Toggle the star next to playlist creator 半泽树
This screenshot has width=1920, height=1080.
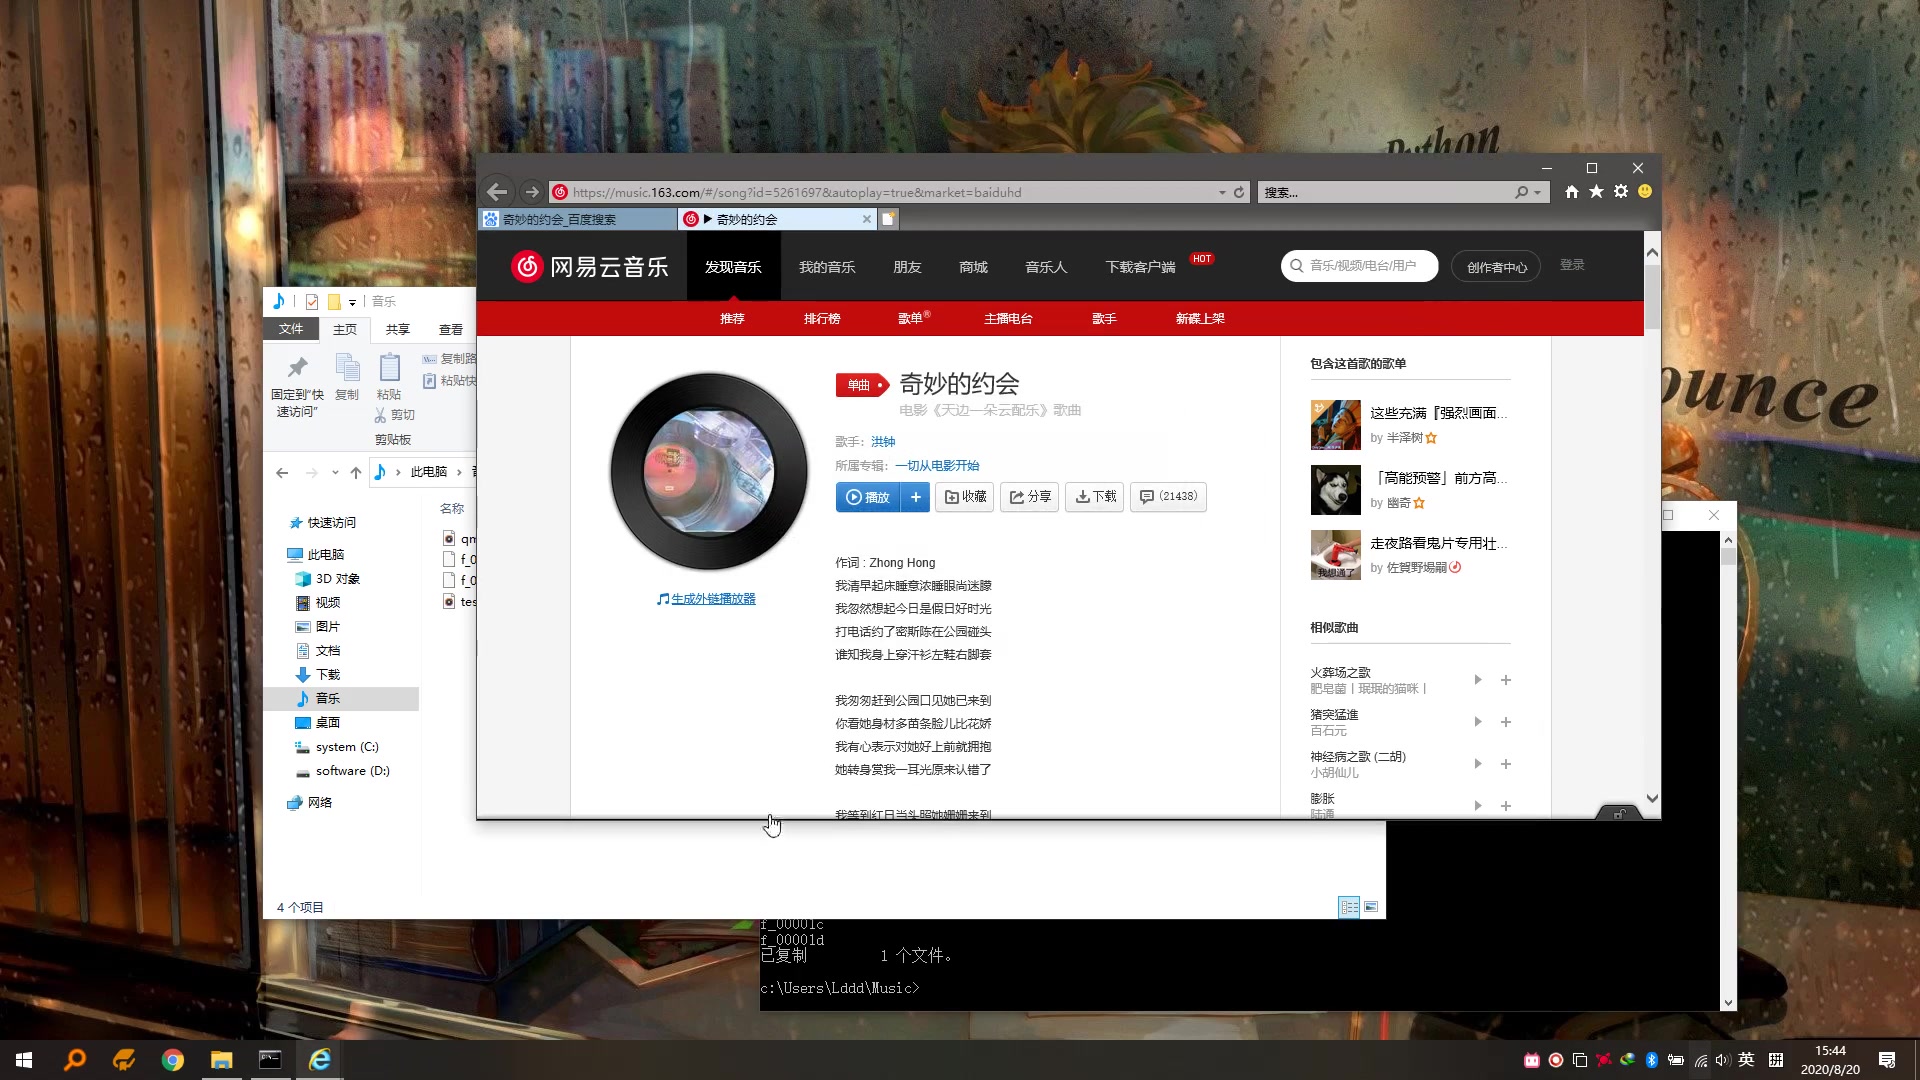click(1431, 438)
